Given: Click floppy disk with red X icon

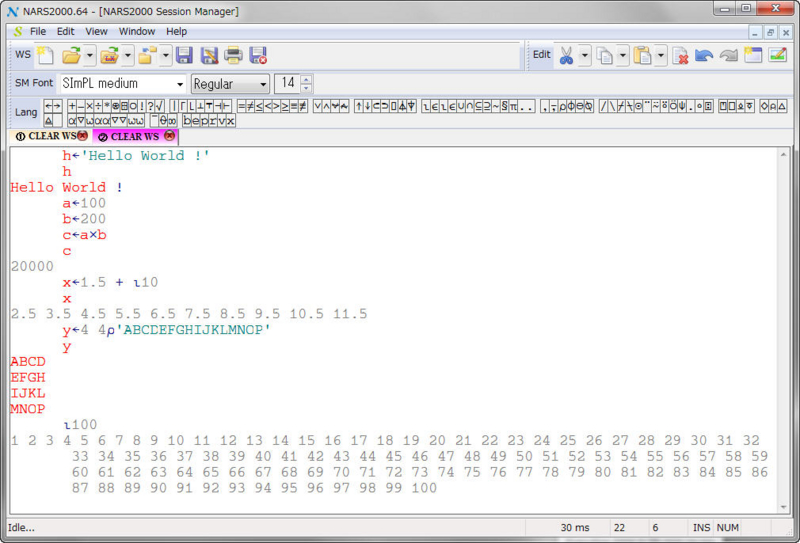Looking at the screenshot, I should [x=258, y=55].
